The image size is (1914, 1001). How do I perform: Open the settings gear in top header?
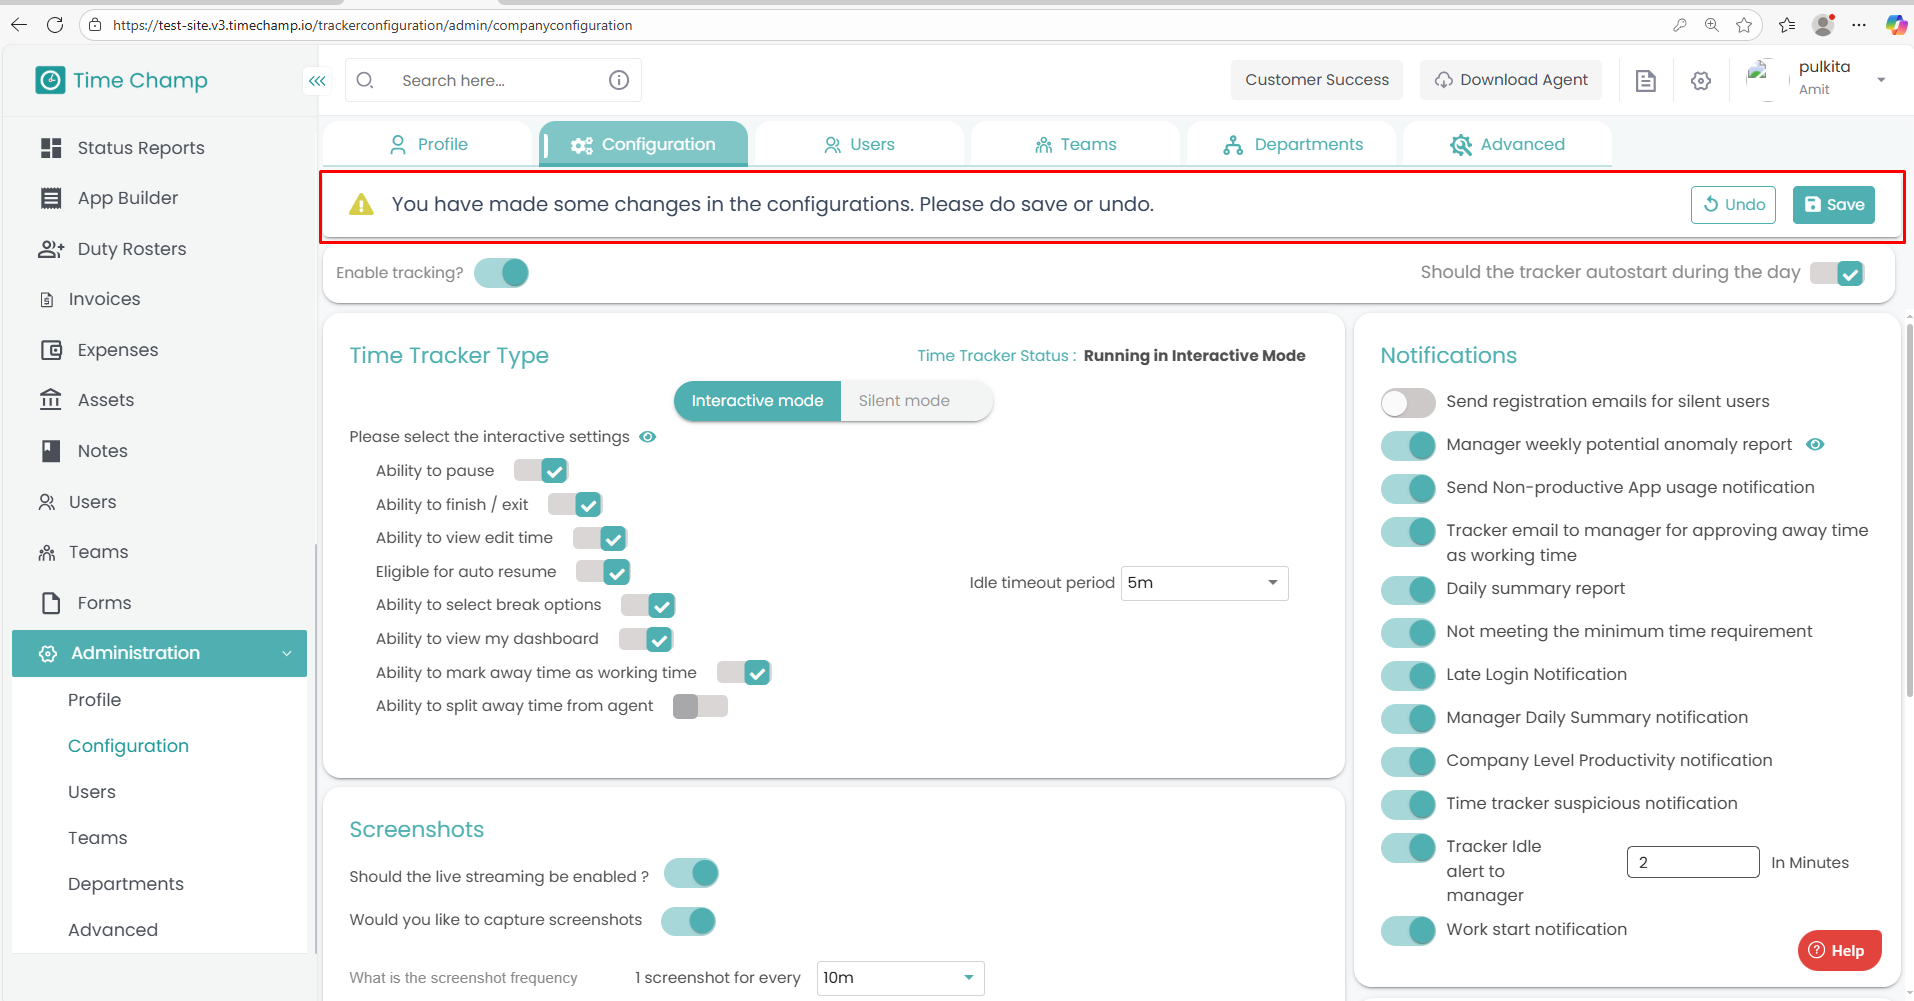pyautogui.click(x=1701, y=81)
